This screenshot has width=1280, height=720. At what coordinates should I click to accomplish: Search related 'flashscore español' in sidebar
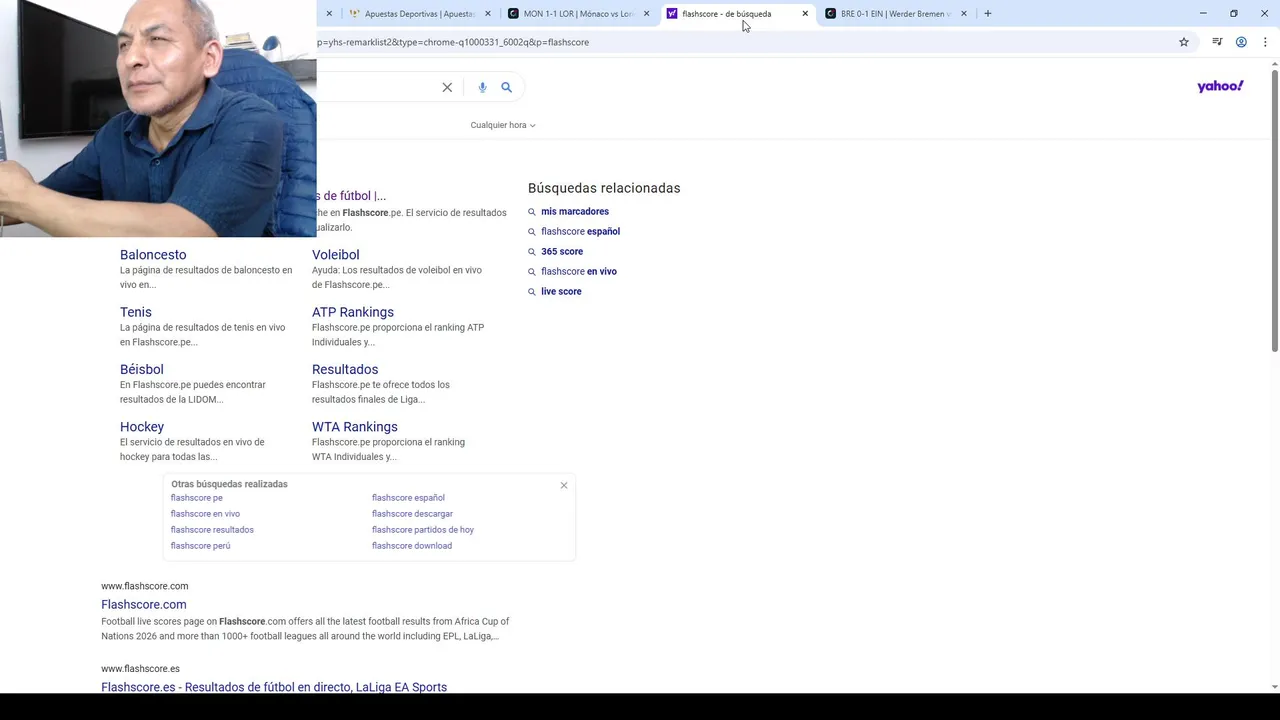(x=580, y=231)
